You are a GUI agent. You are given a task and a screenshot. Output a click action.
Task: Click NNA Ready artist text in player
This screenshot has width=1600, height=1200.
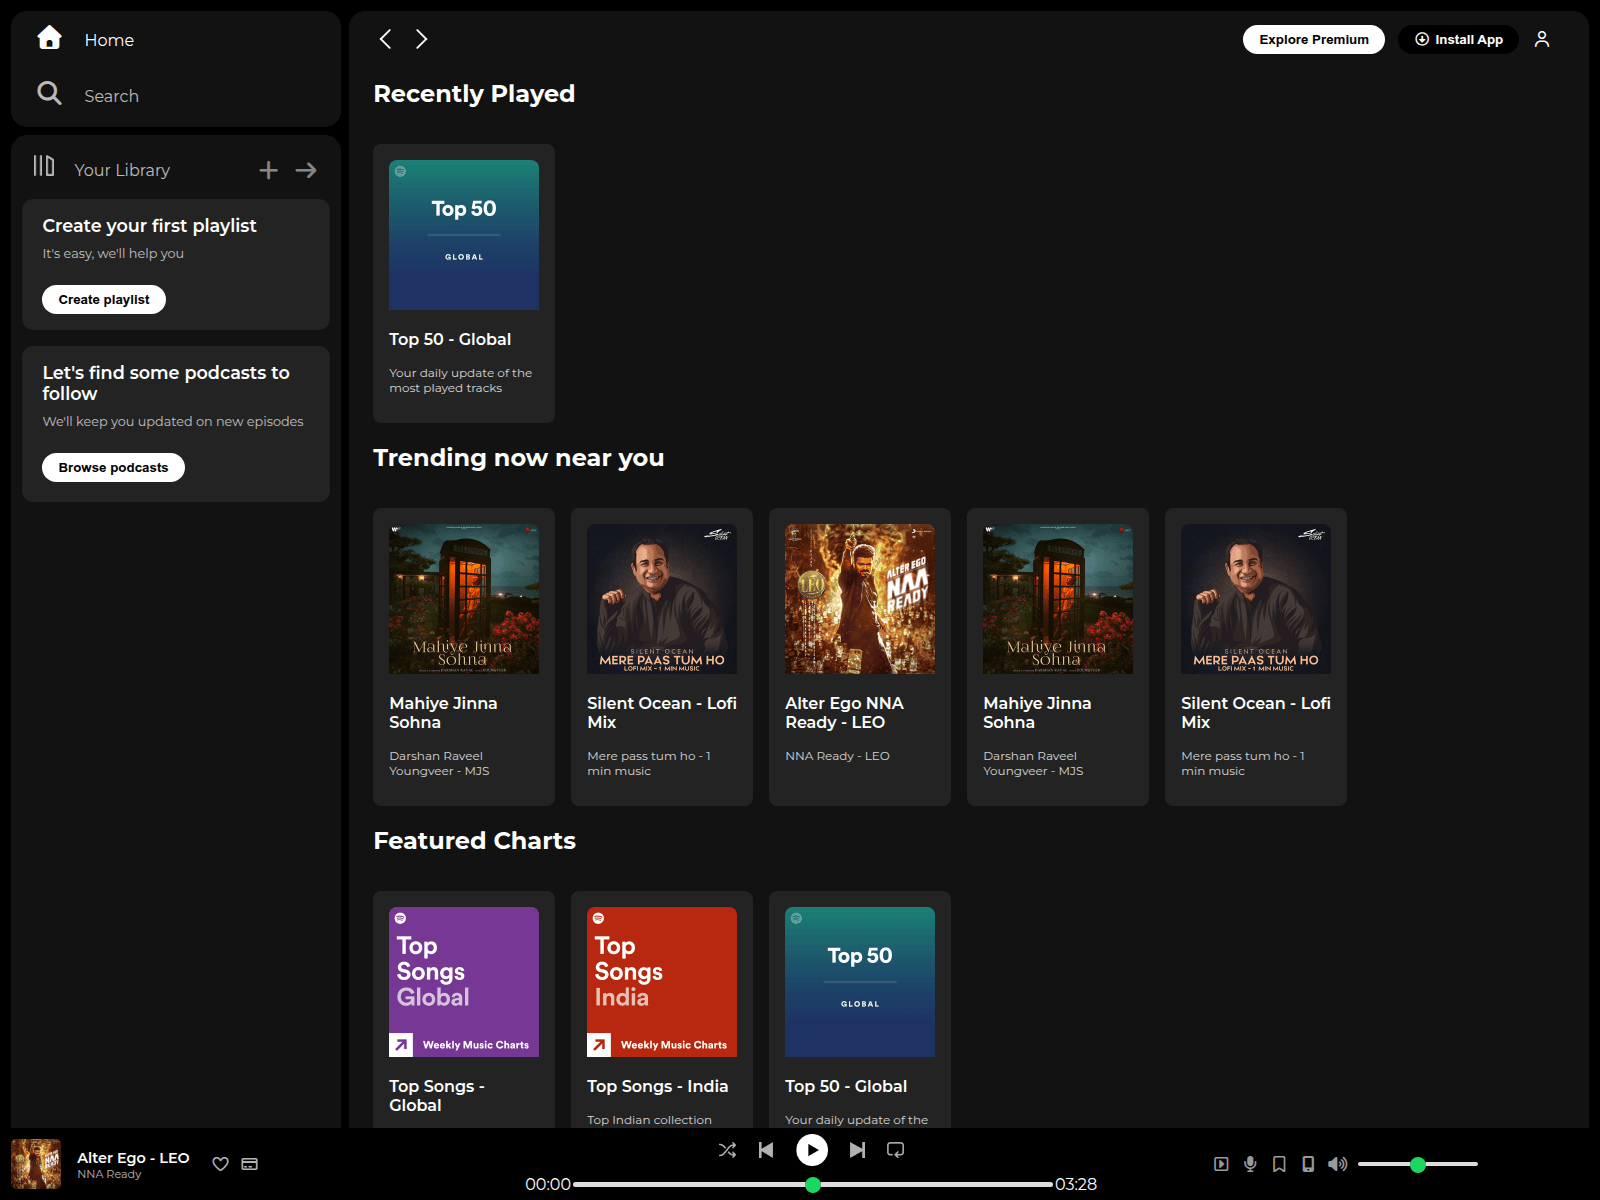pyautogui.click(x=109, y=1174)
